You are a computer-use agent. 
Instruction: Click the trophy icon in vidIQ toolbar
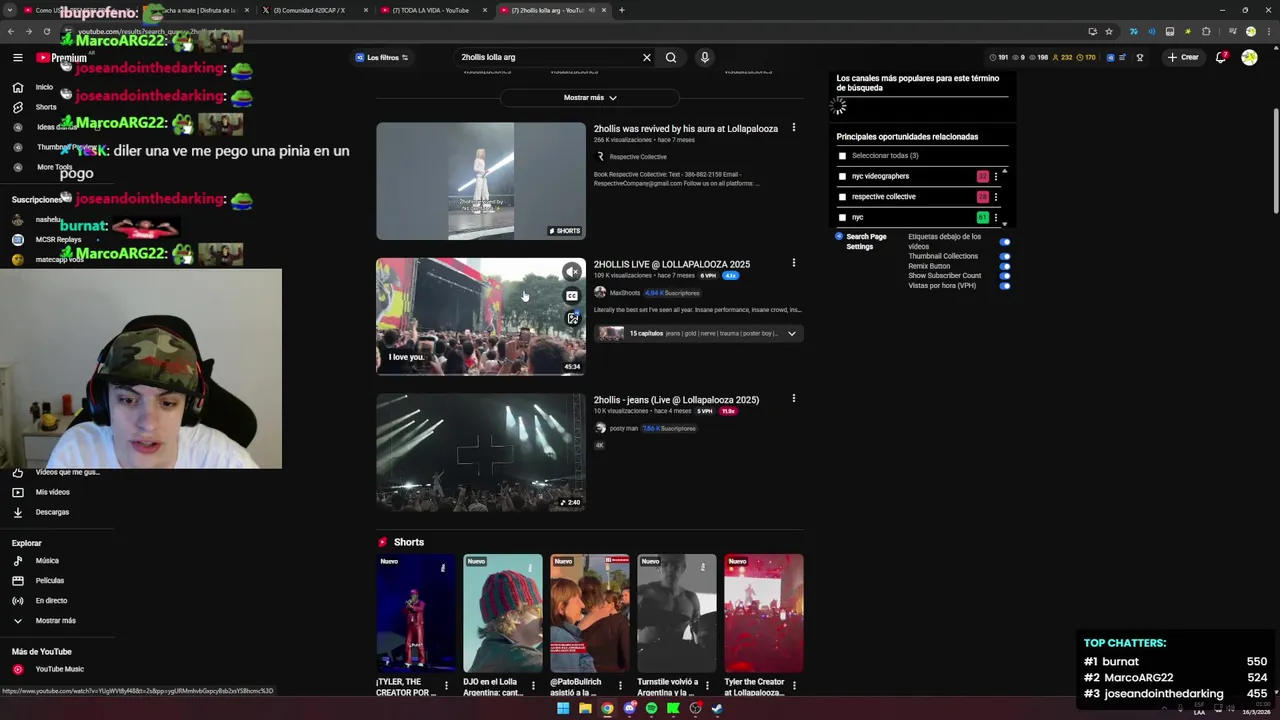pyautogui.click(x=1139, y=57)
